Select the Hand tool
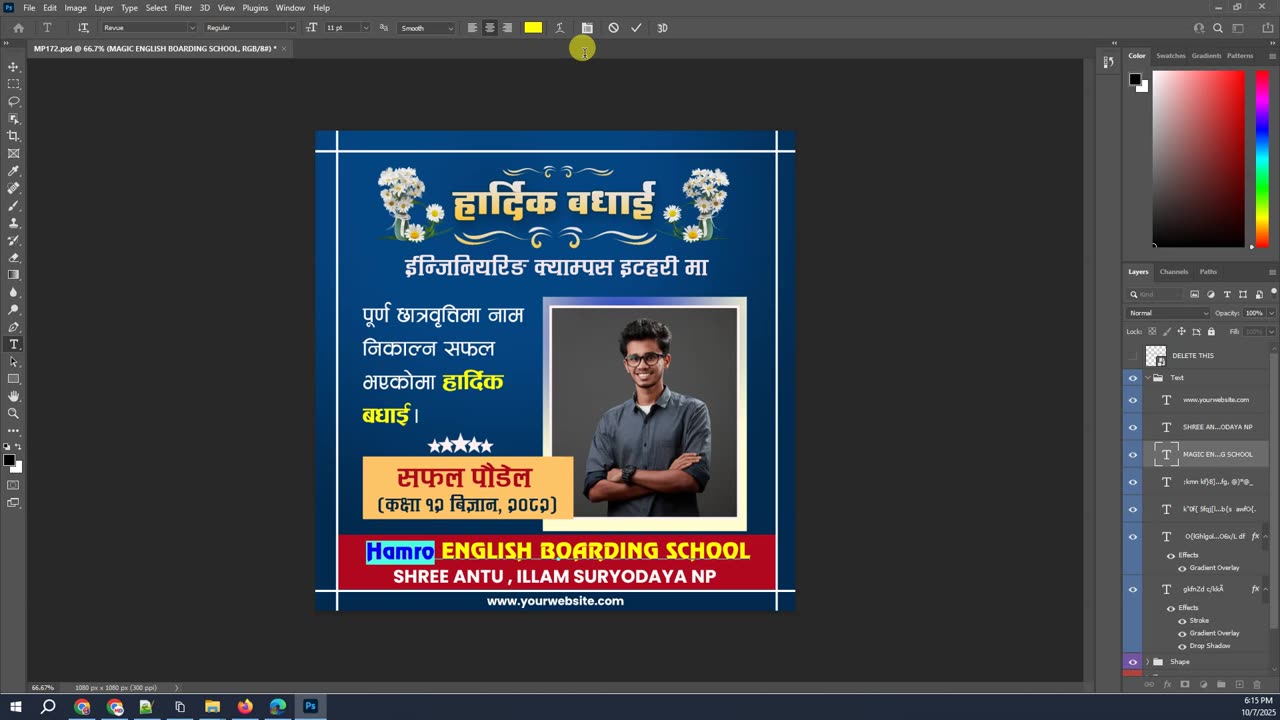The image size is (1280, 720). click(x=13, y=396)
